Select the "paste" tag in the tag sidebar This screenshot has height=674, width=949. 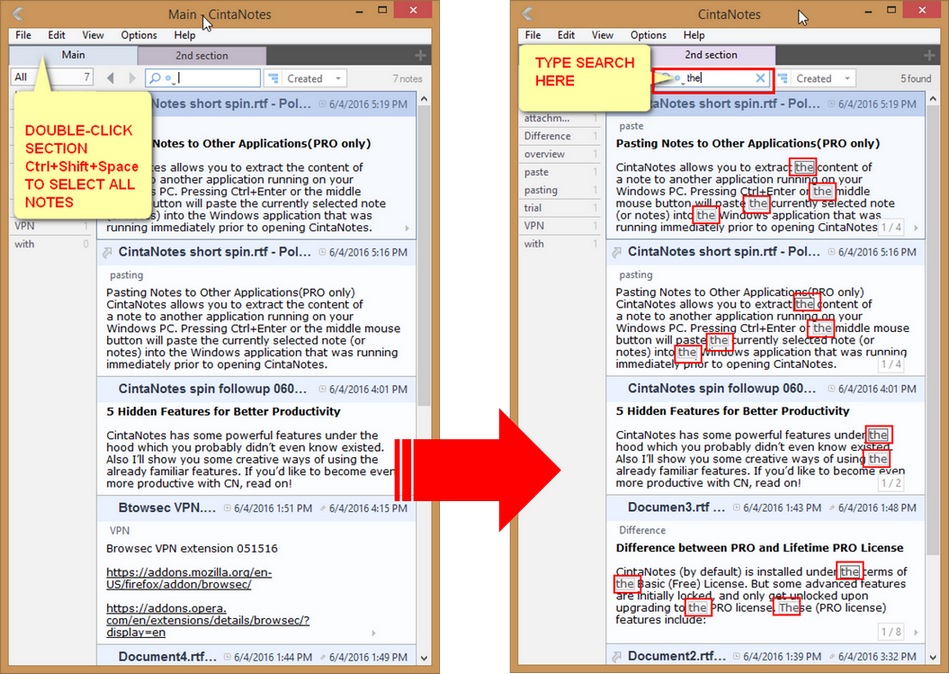560,172
